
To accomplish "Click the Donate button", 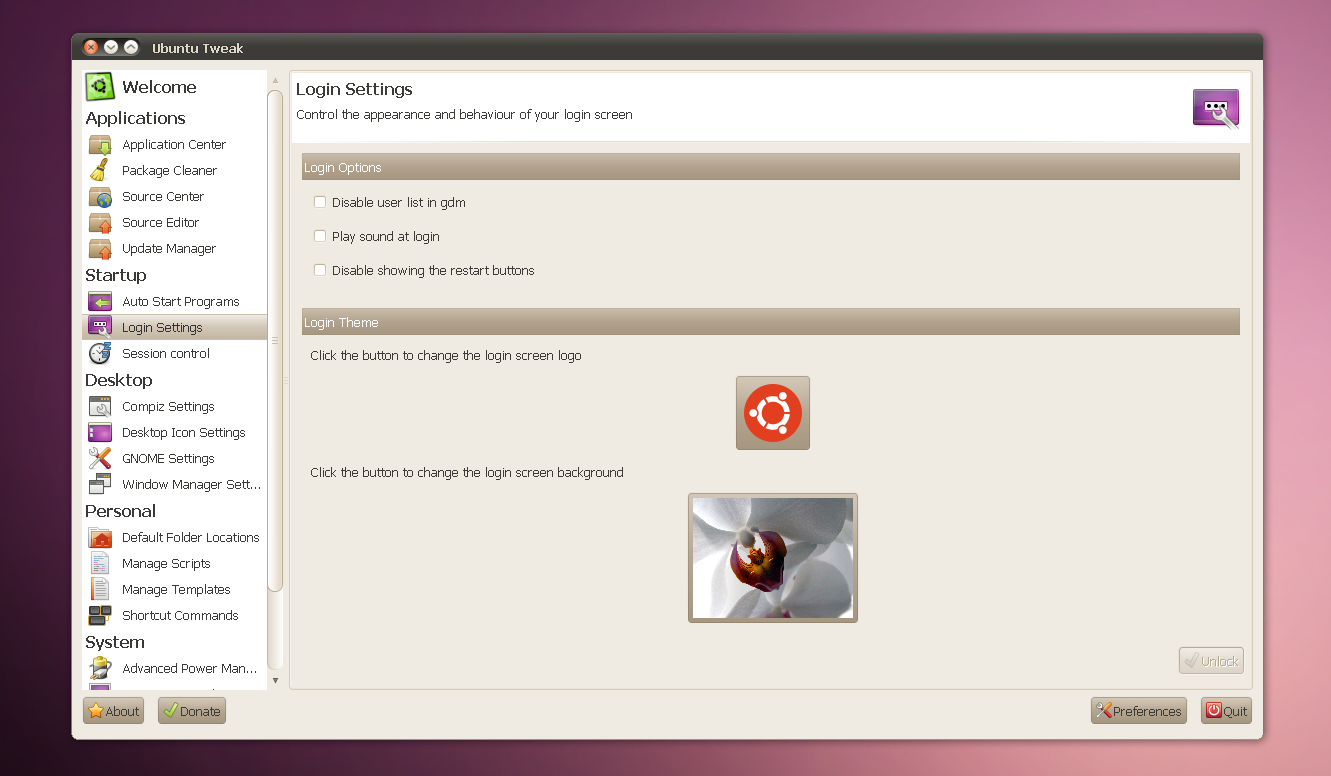I will [x=192, y=711].
